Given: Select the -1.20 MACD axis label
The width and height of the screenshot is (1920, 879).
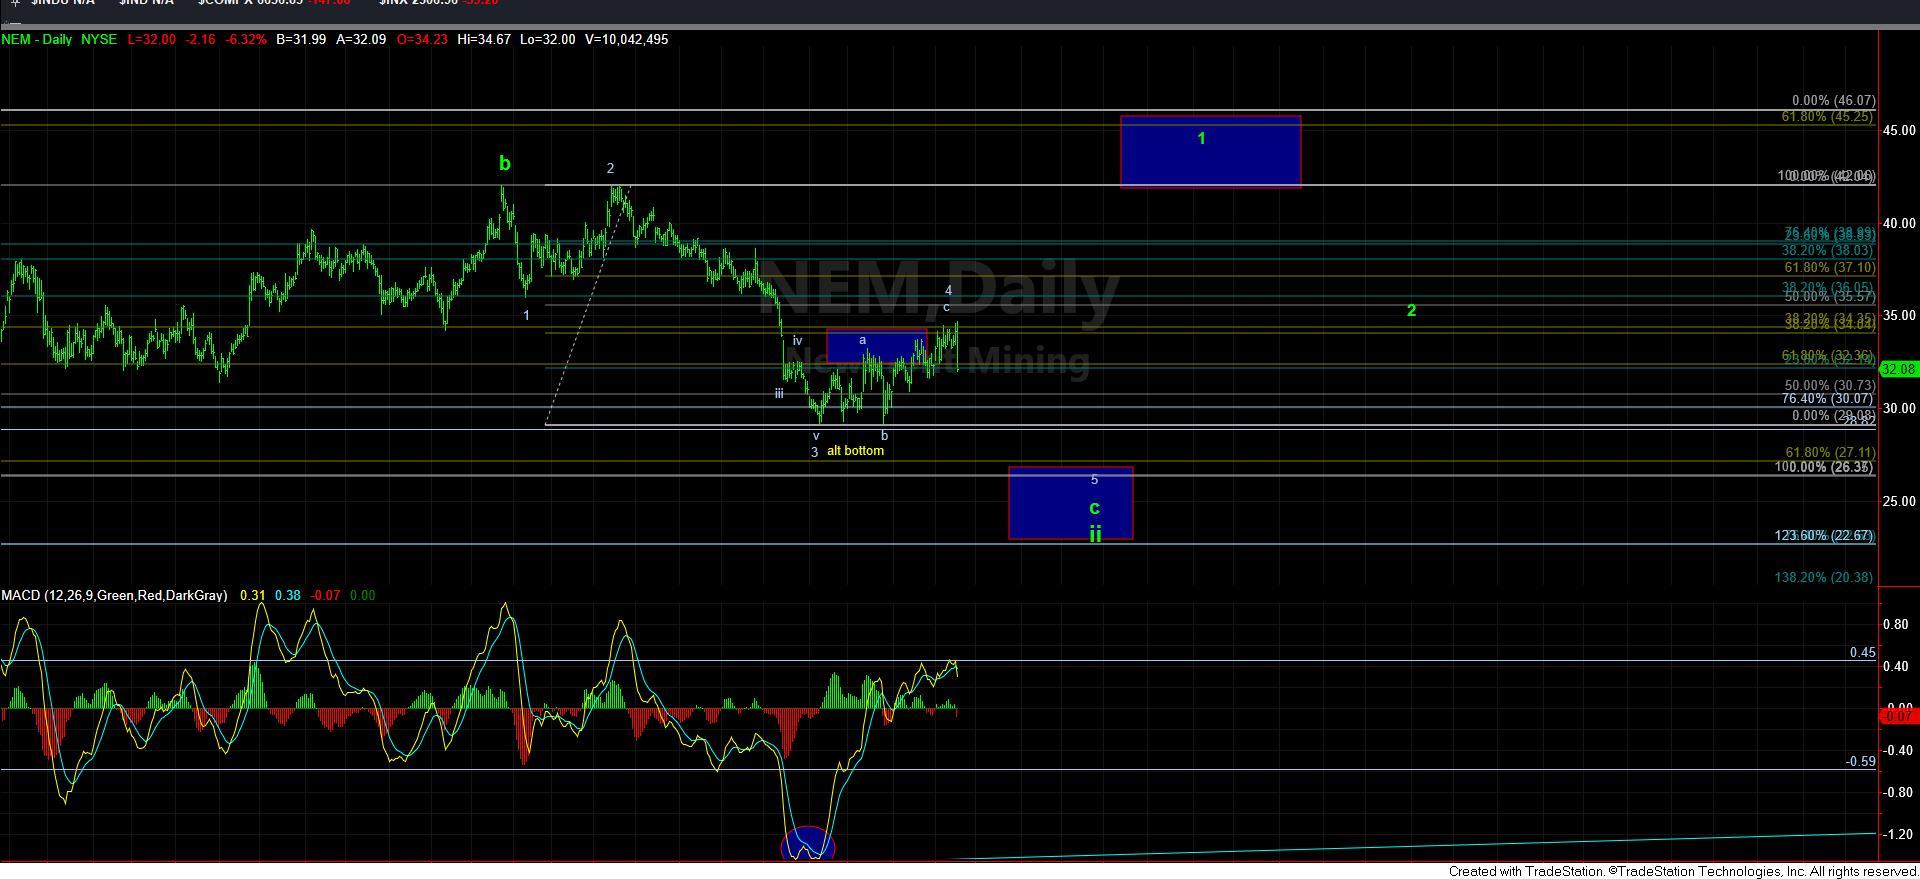Looking at the screenshot, I should [1898, 835].
